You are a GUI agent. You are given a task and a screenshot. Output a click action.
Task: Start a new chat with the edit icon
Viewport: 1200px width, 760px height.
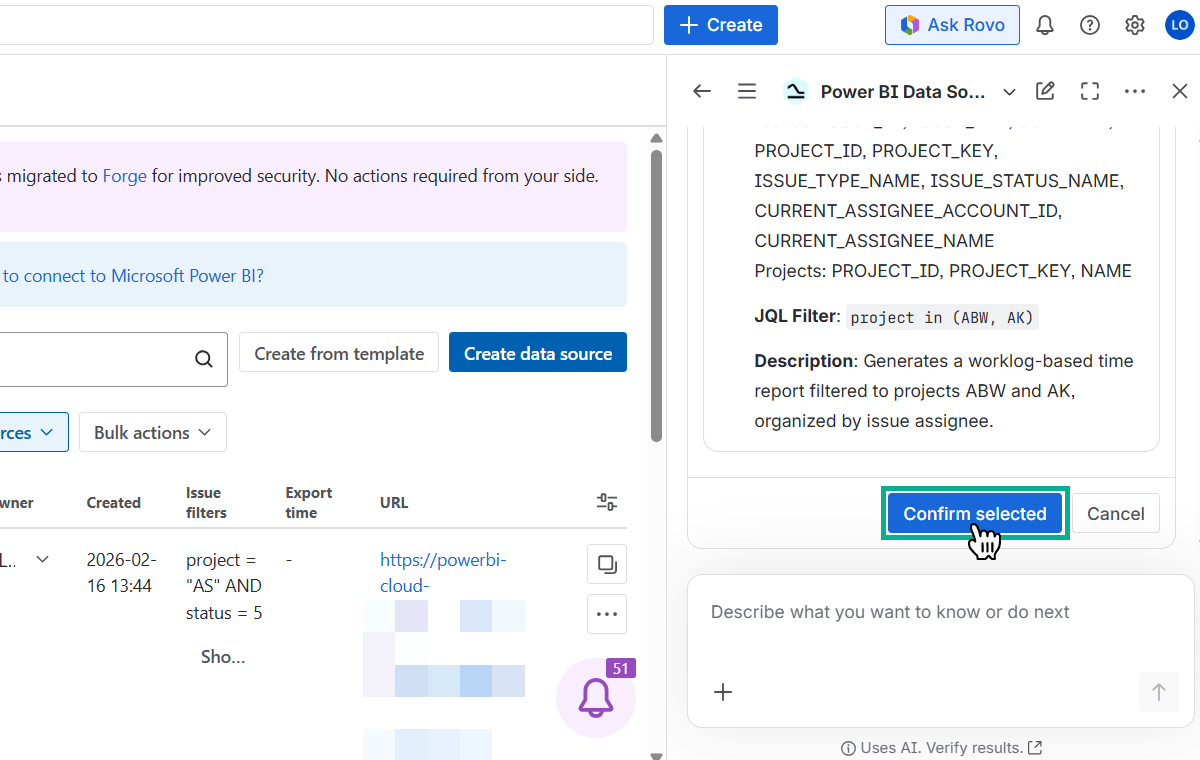click(x=1045, y=91)
